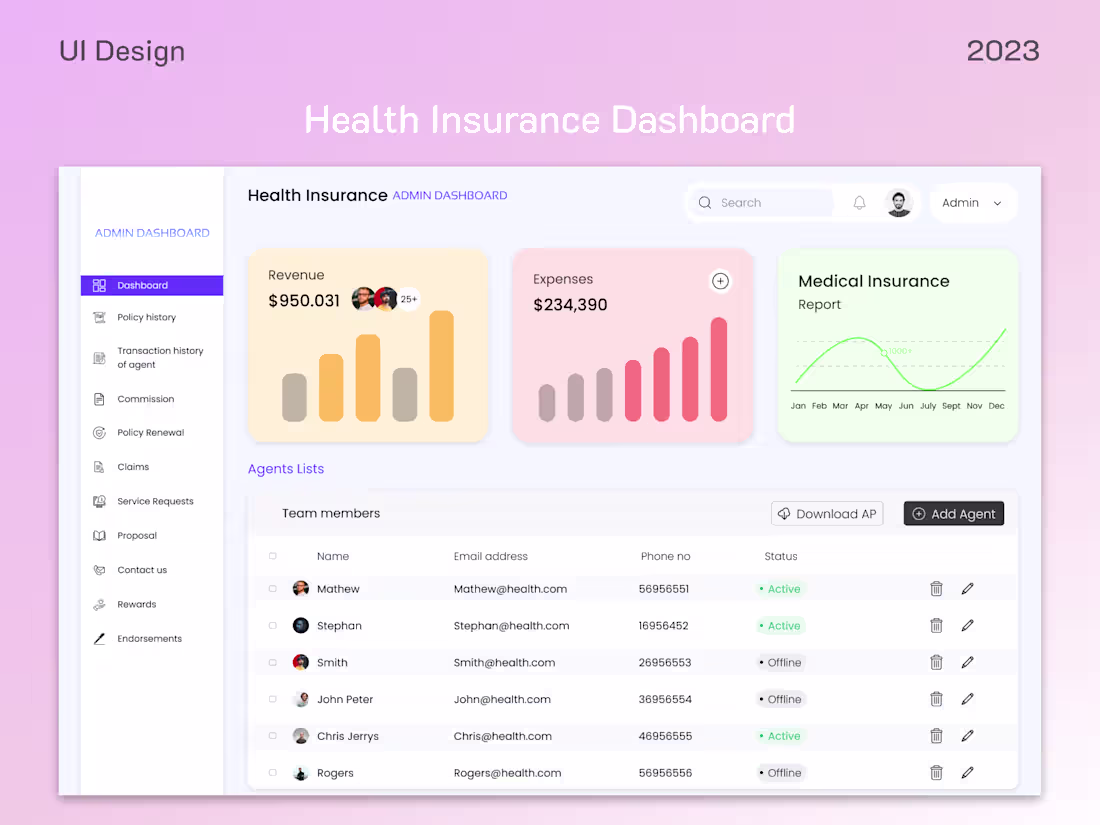The width and height of the screenshot is (1100, 825).
Task: Select the Service Requests icon
Action: point(99,500)
